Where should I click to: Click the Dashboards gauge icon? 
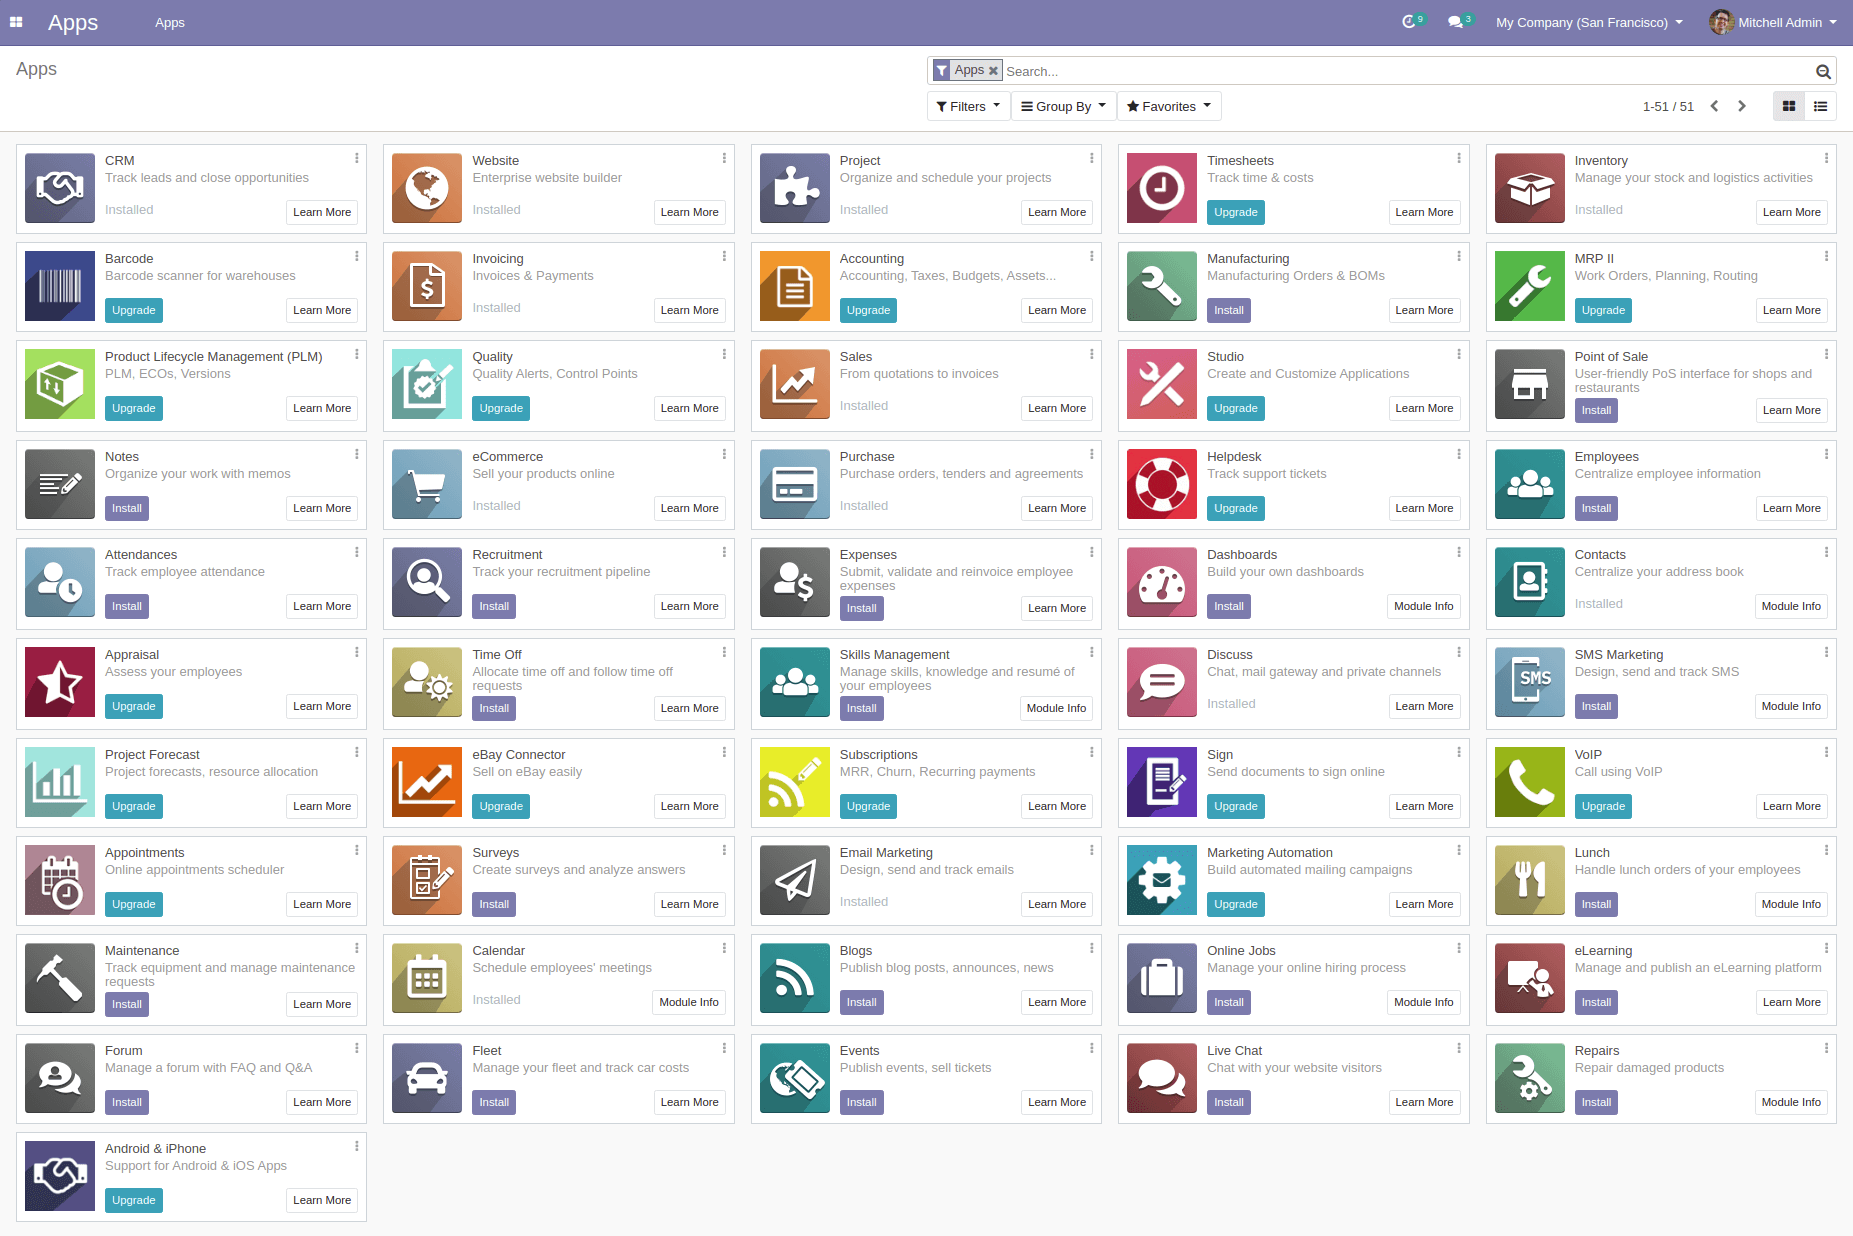[1162, 582]
